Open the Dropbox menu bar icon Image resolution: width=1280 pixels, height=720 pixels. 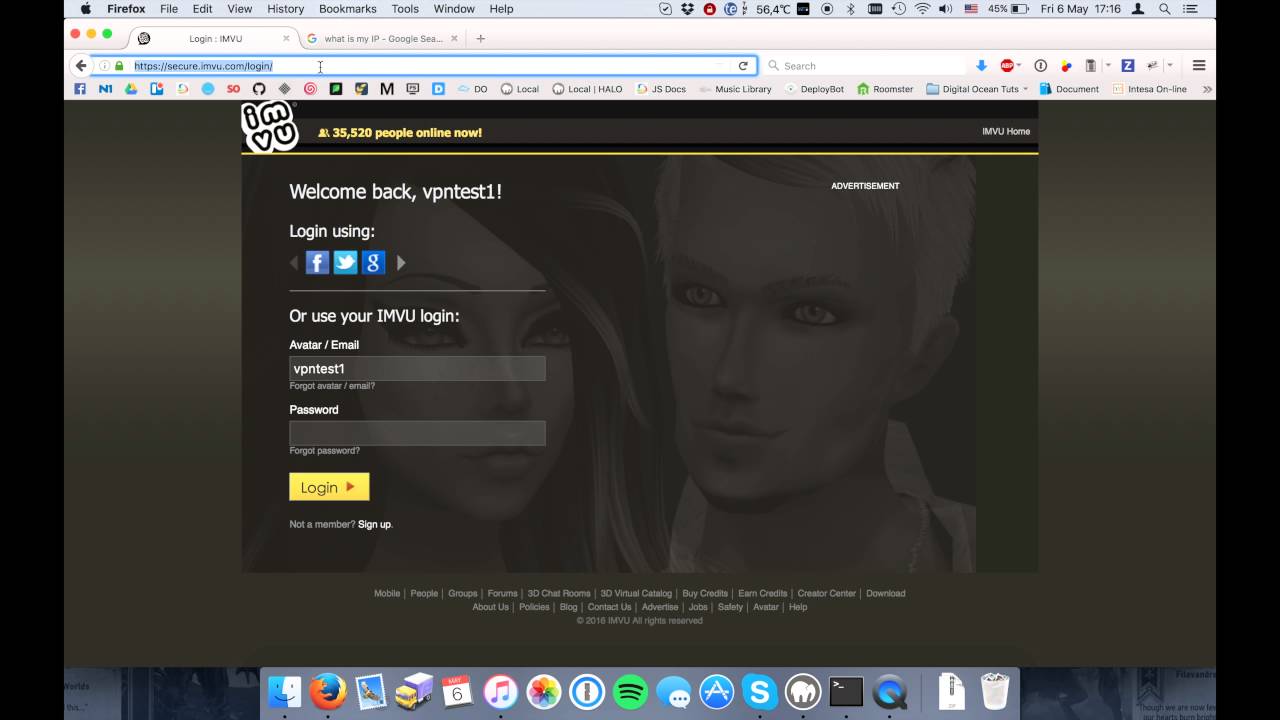tap(688, 9)
